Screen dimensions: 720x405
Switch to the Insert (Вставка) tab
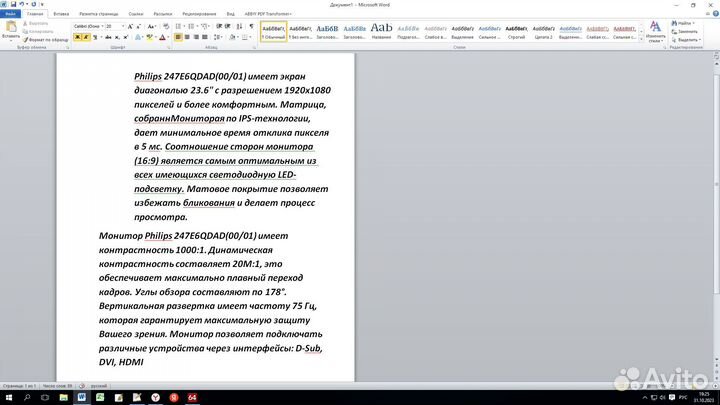click(61, 14)
